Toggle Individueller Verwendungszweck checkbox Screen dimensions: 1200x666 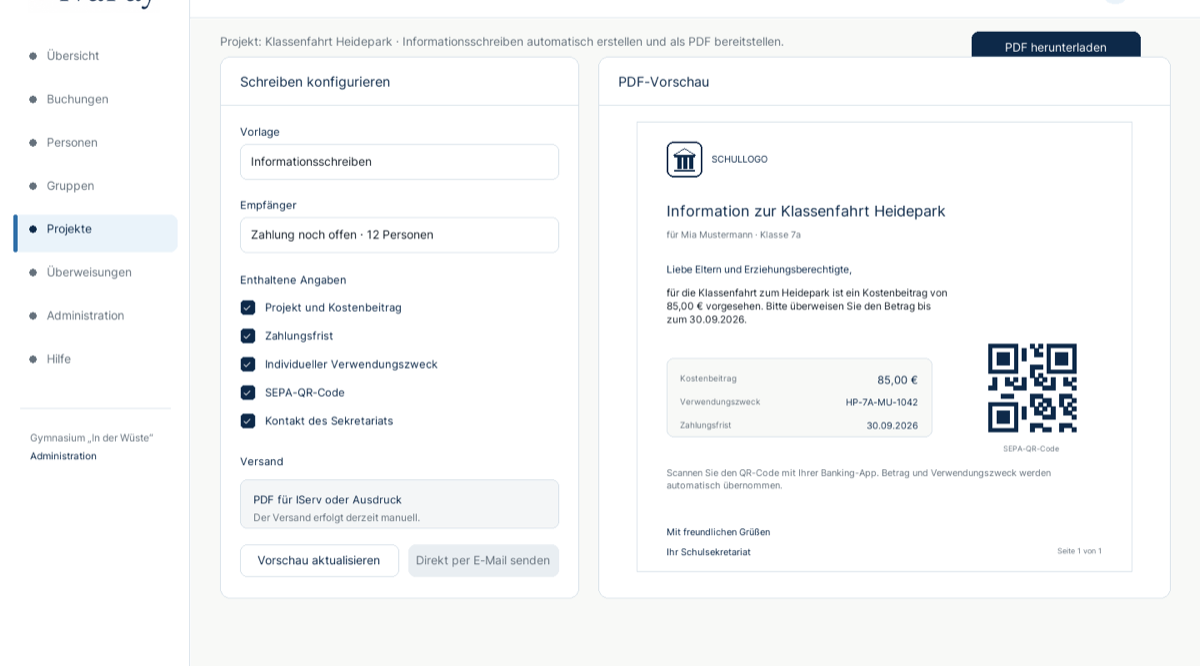pos(248,364)
